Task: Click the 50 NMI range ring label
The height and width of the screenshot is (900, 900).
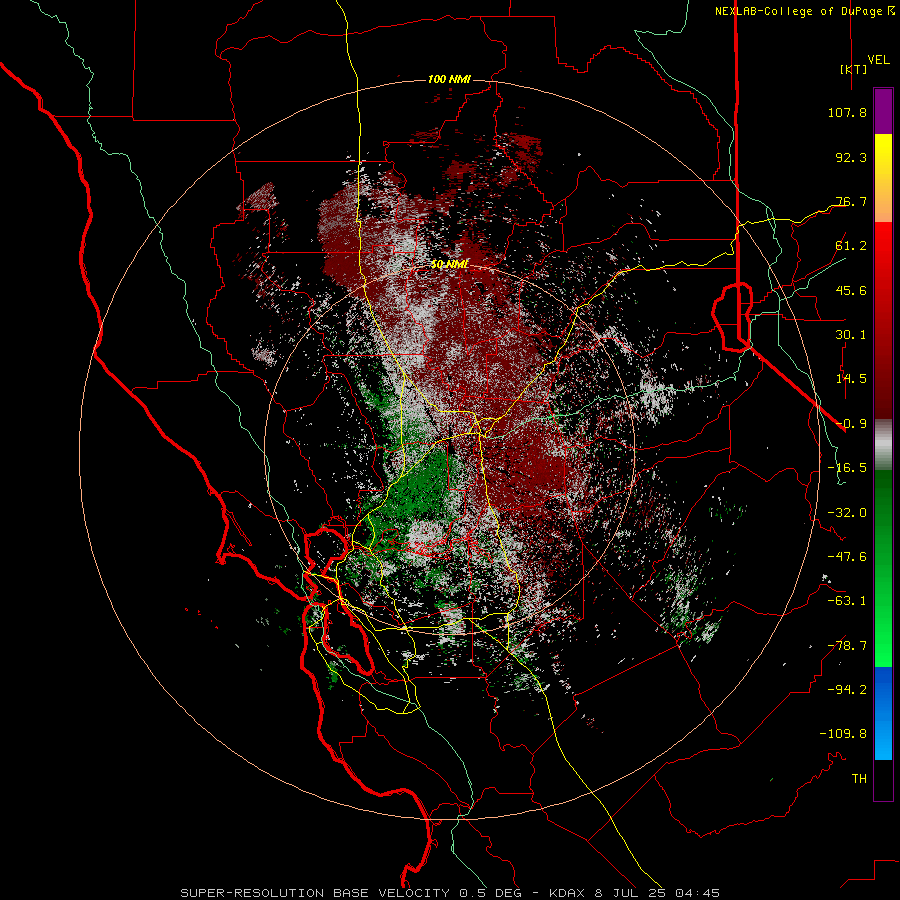Action: pos(450,264)
